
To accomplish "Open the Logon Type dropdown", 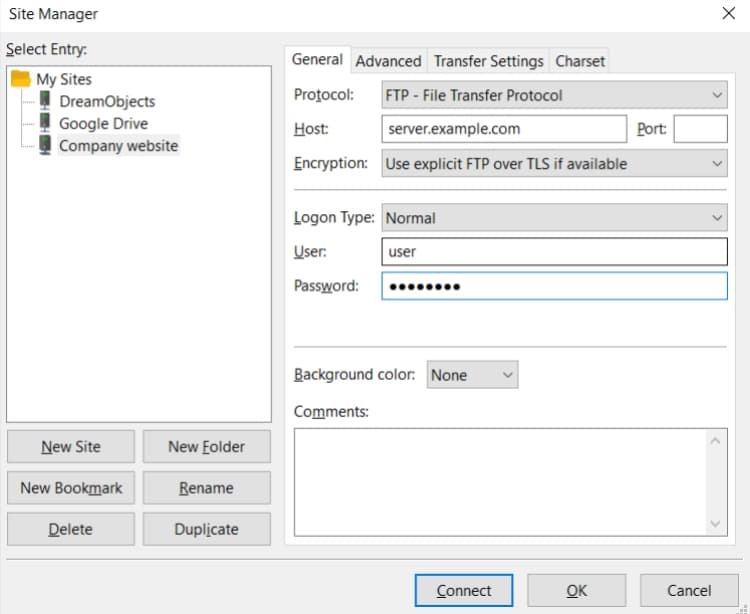I will (554, 218).
